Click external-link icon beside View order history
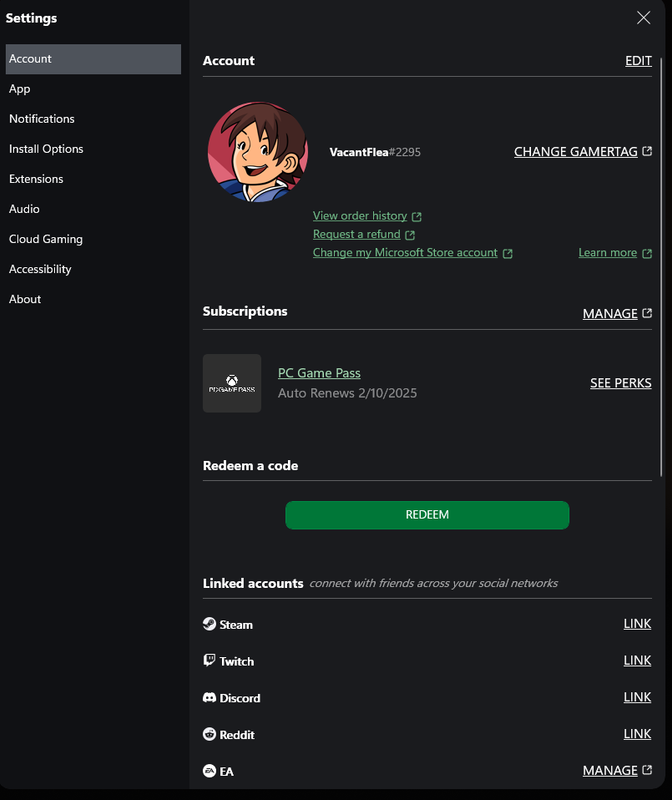The image size is (672, 800). [x=416, y=217]
